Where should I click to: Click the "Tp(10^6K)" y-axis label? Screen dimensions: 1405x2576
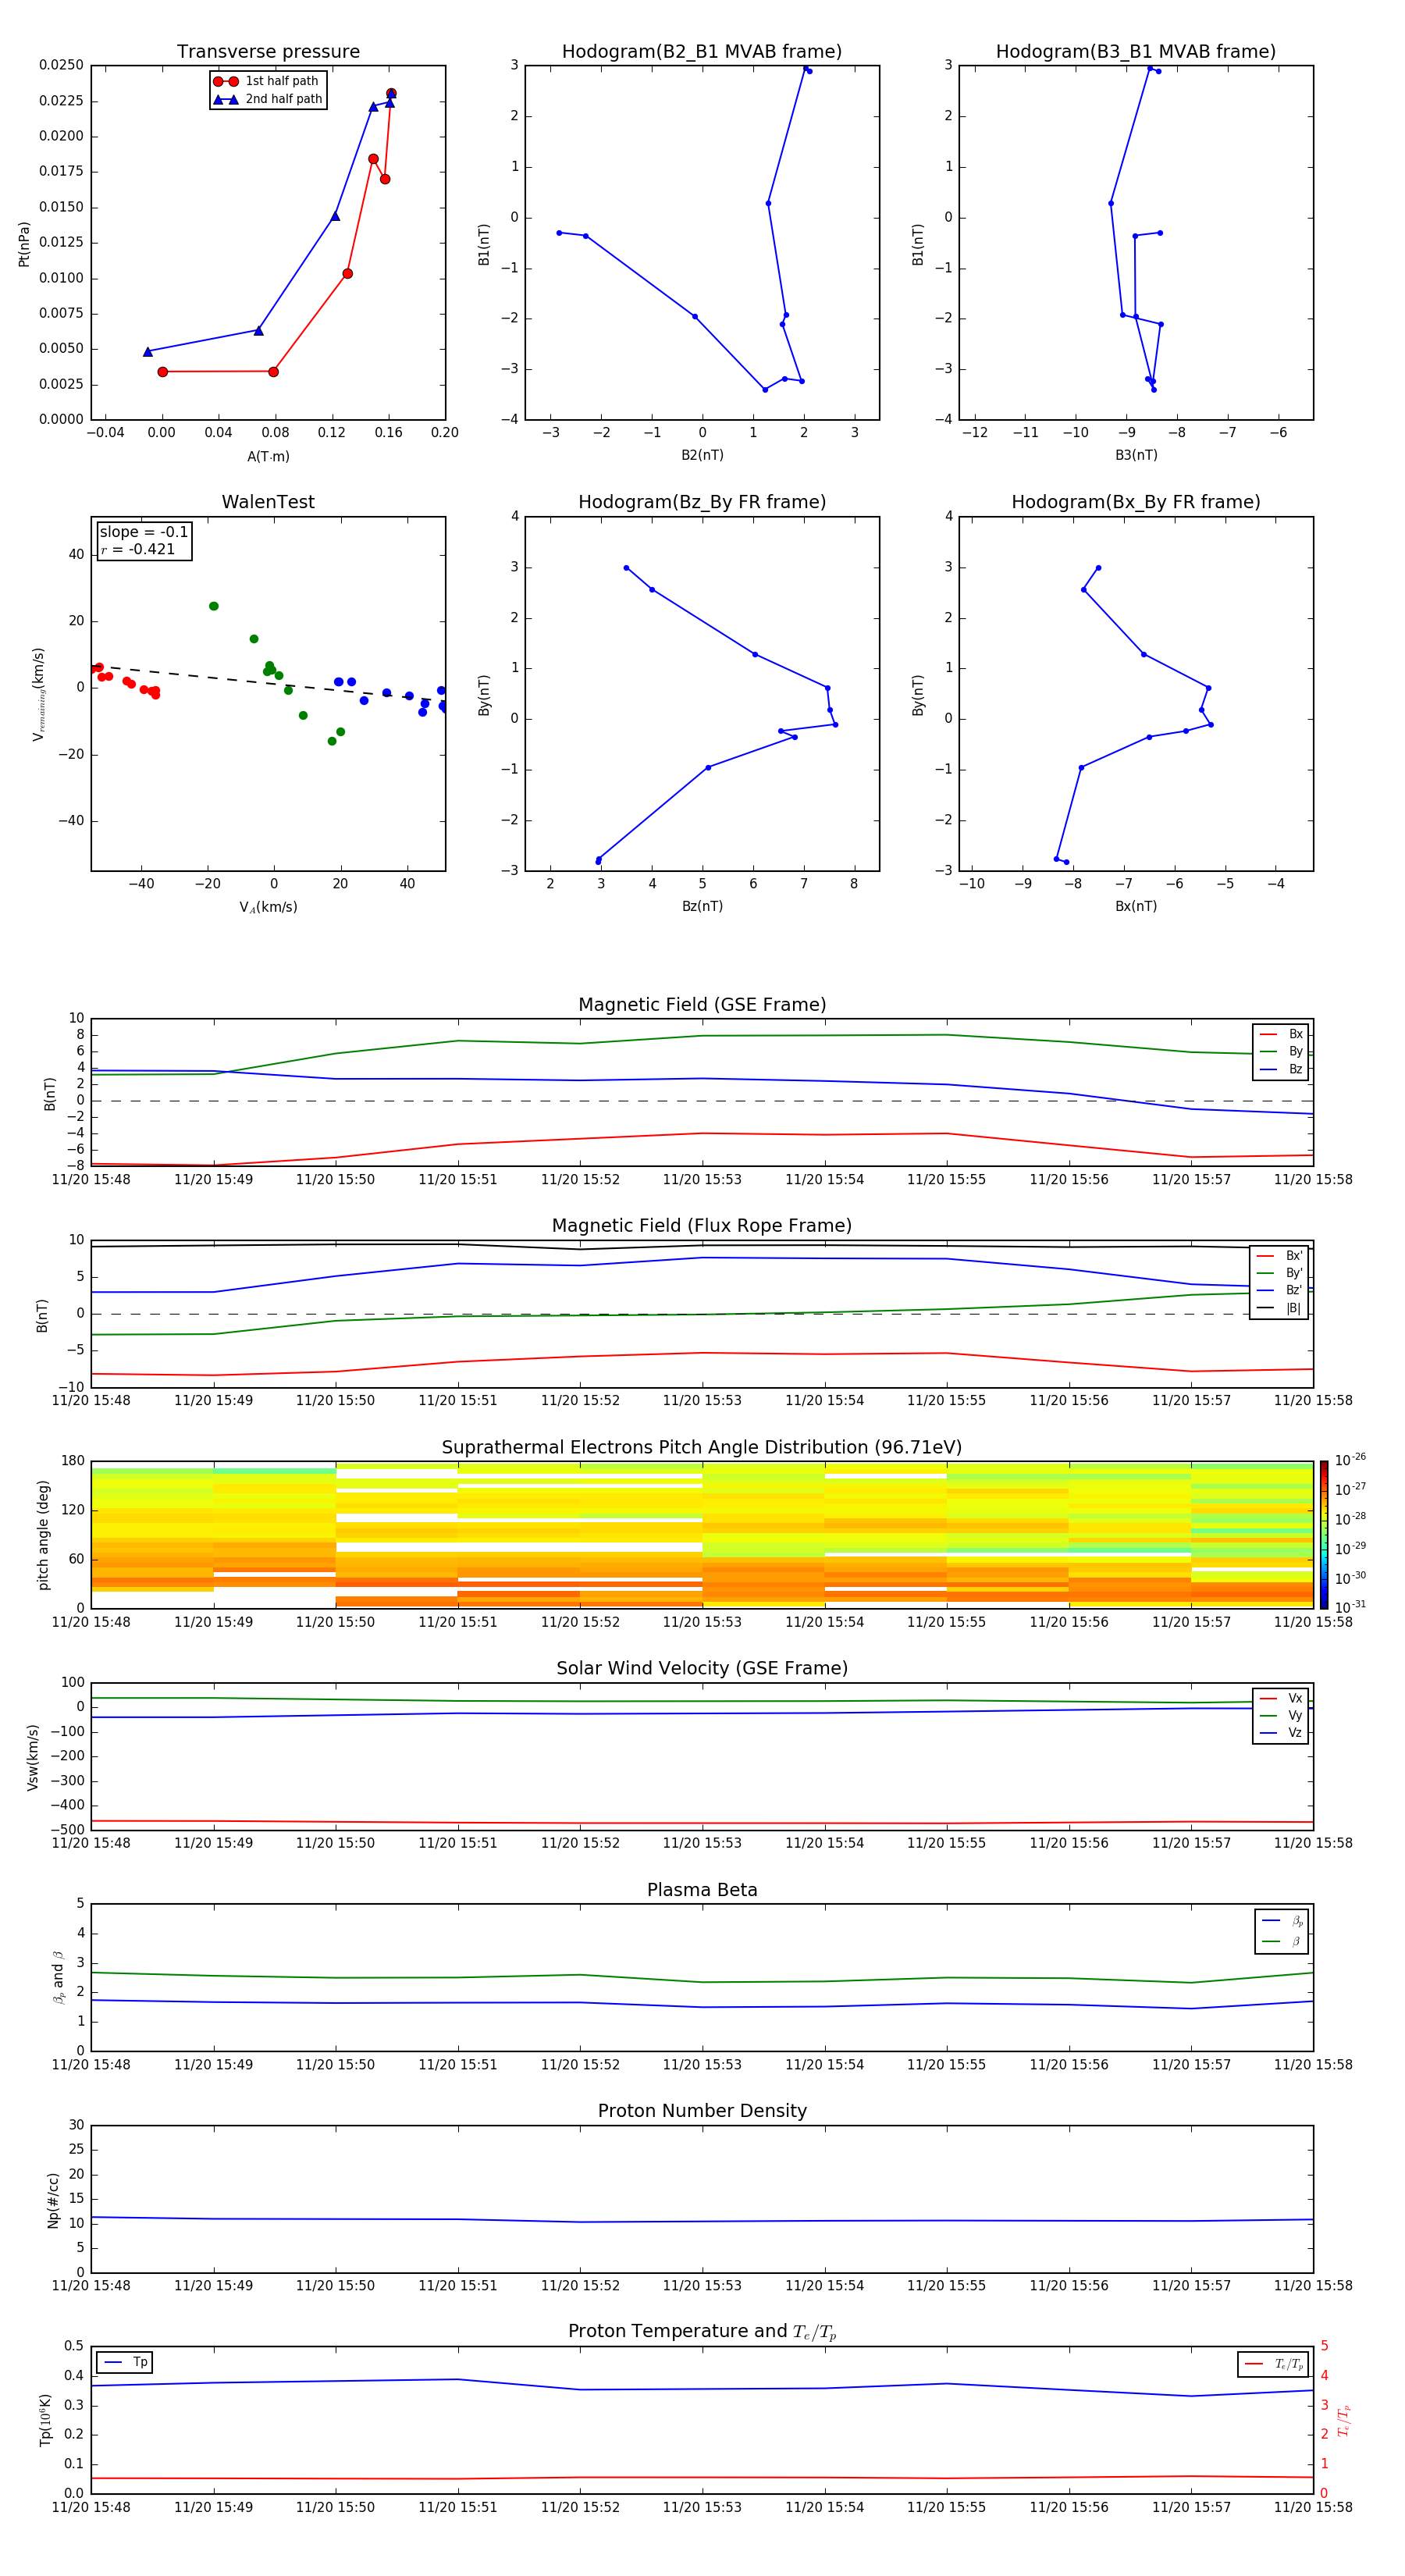(45, 2421)
